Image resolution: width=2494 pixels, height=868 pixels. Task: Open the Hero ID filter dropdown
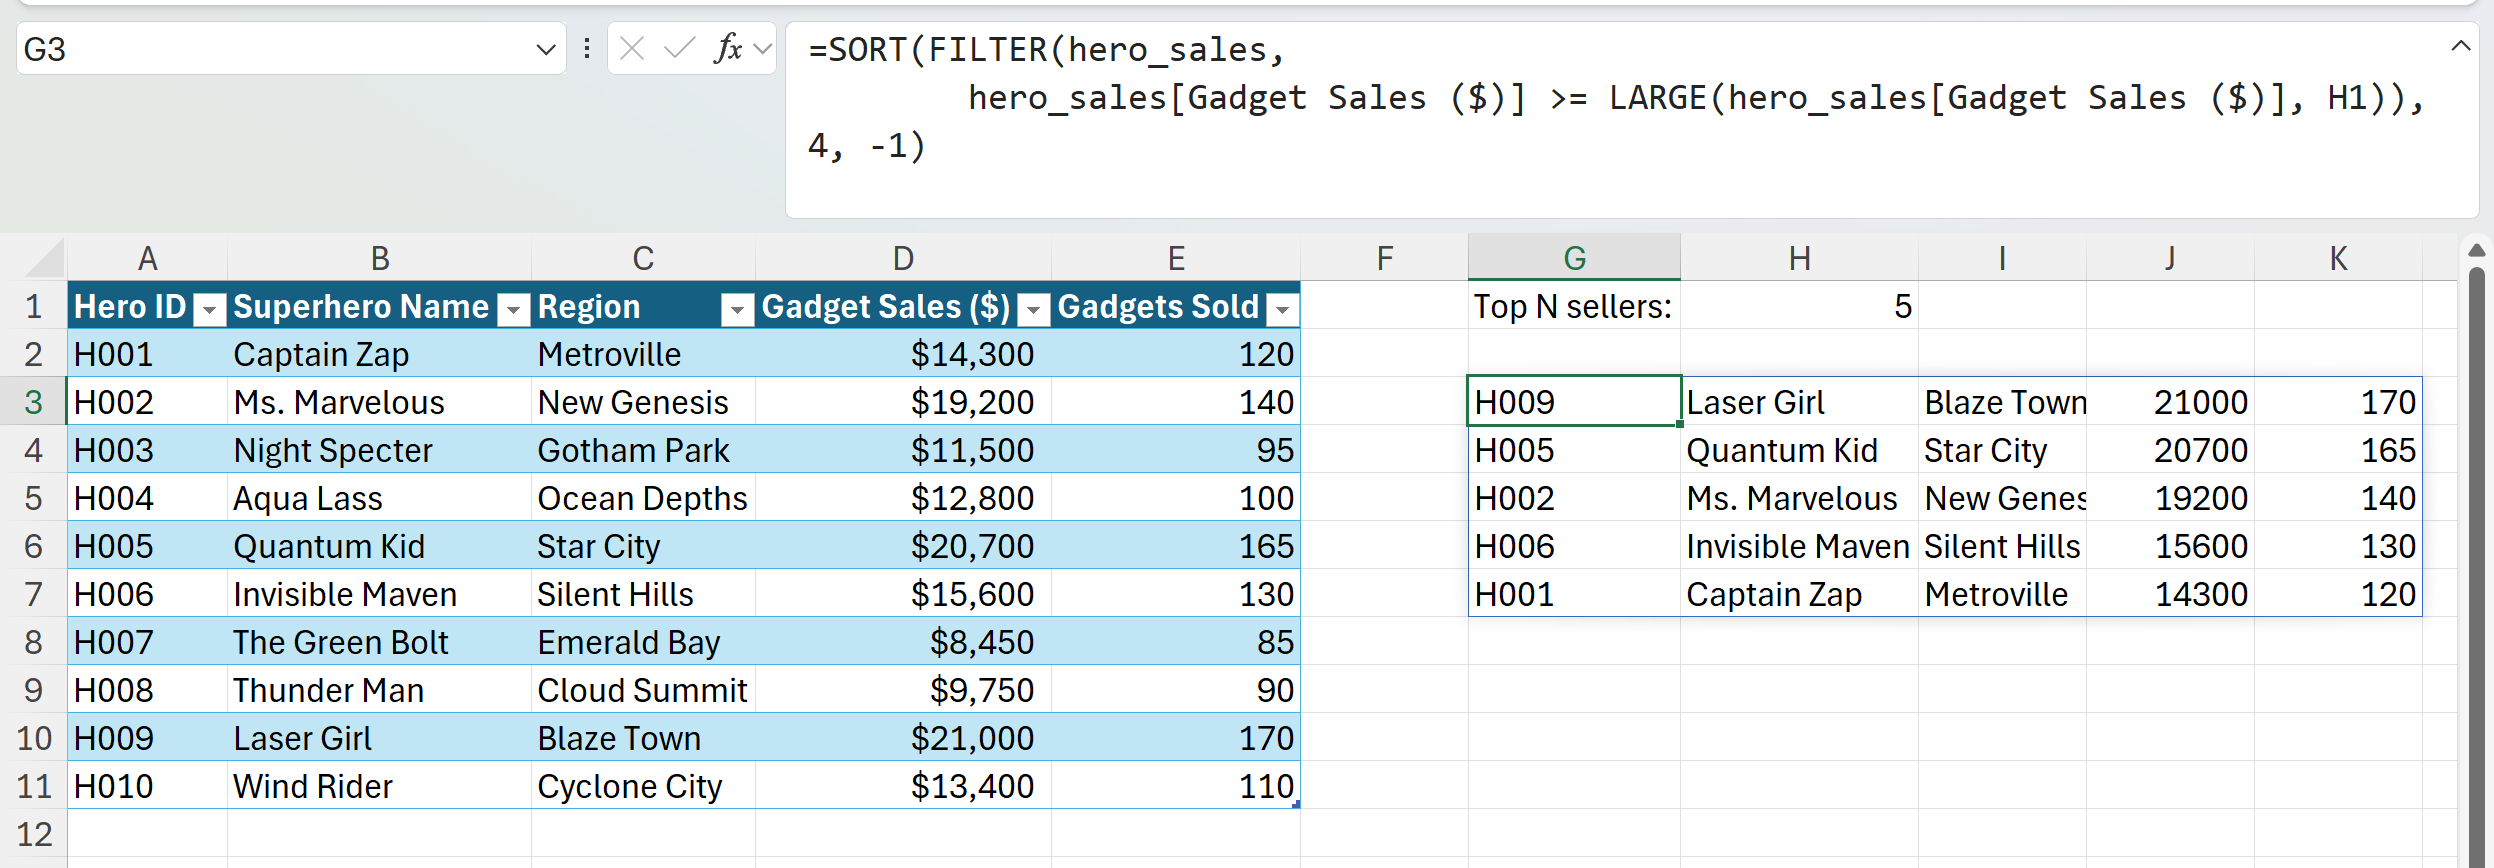tap(209, 310)
